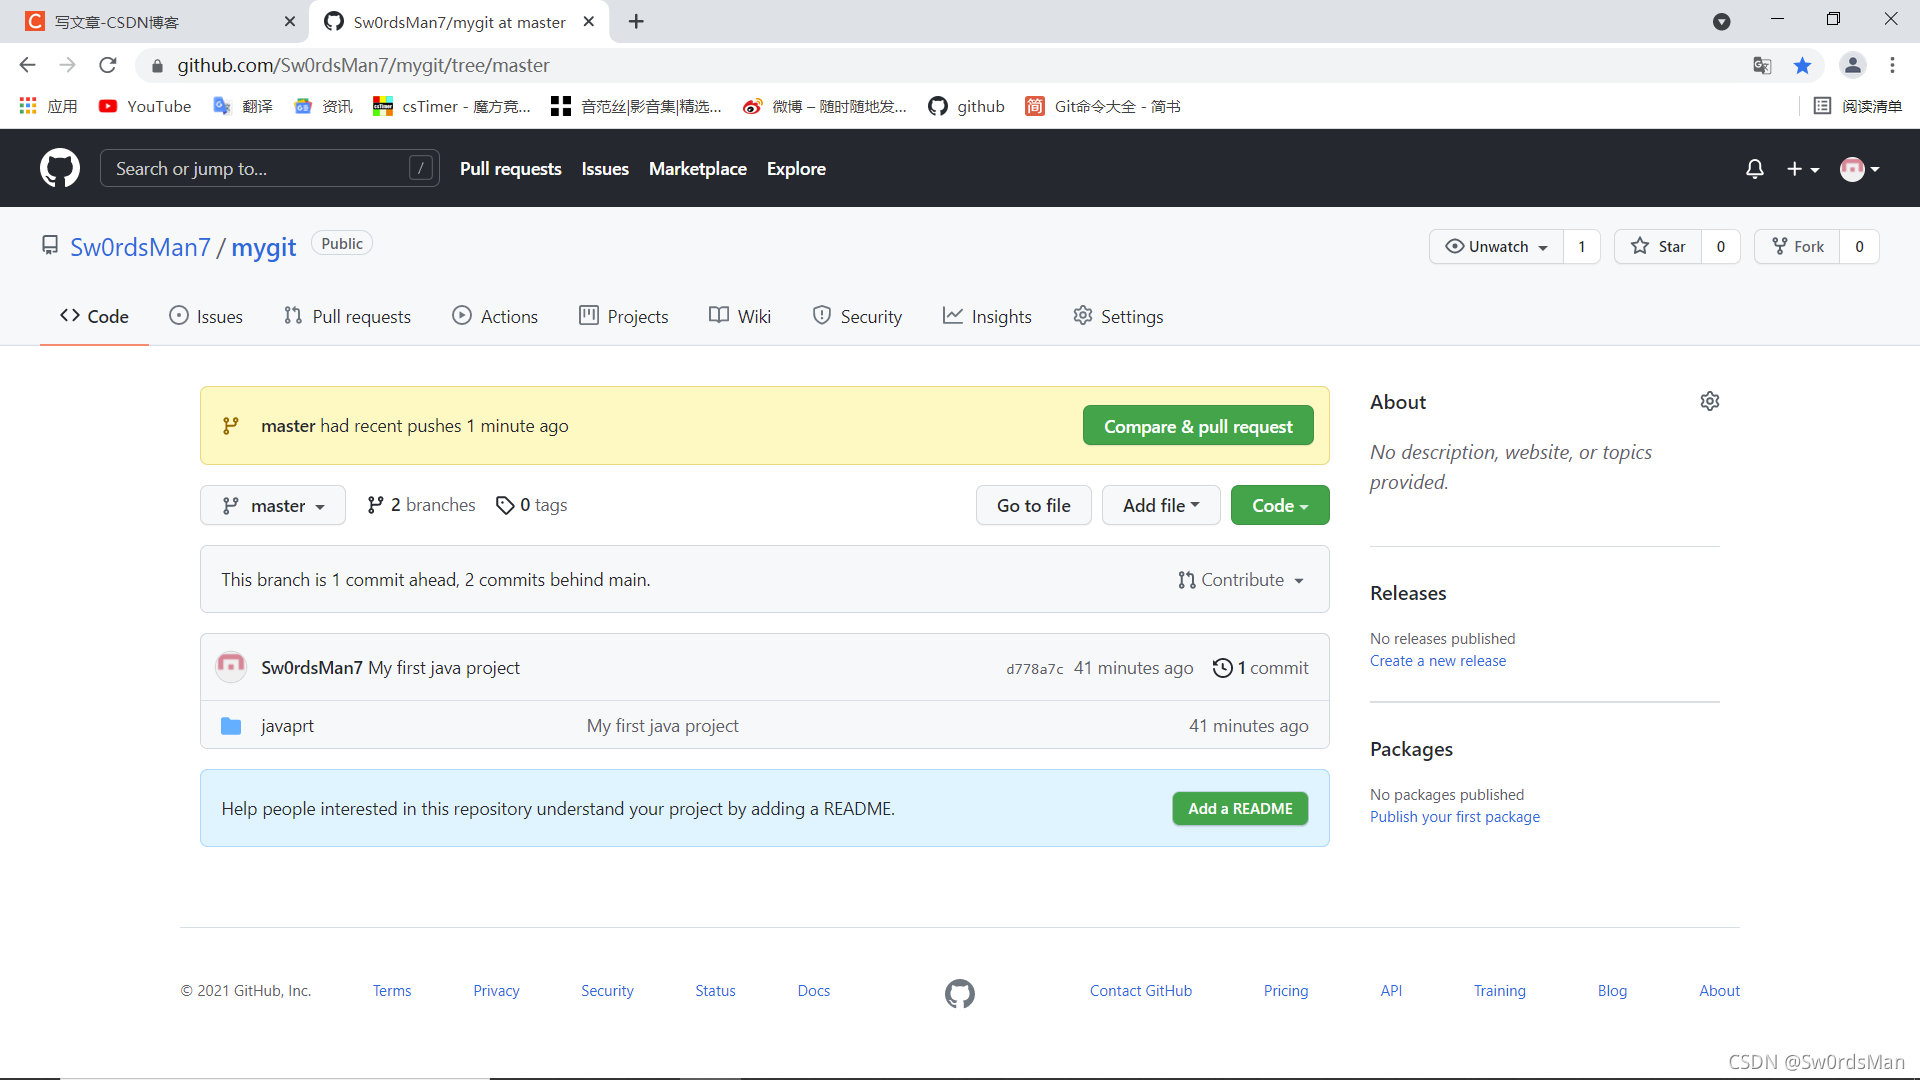Click the browser address bar URL
Viewport: 1920px width, 1080px height.
pos(363,65)
